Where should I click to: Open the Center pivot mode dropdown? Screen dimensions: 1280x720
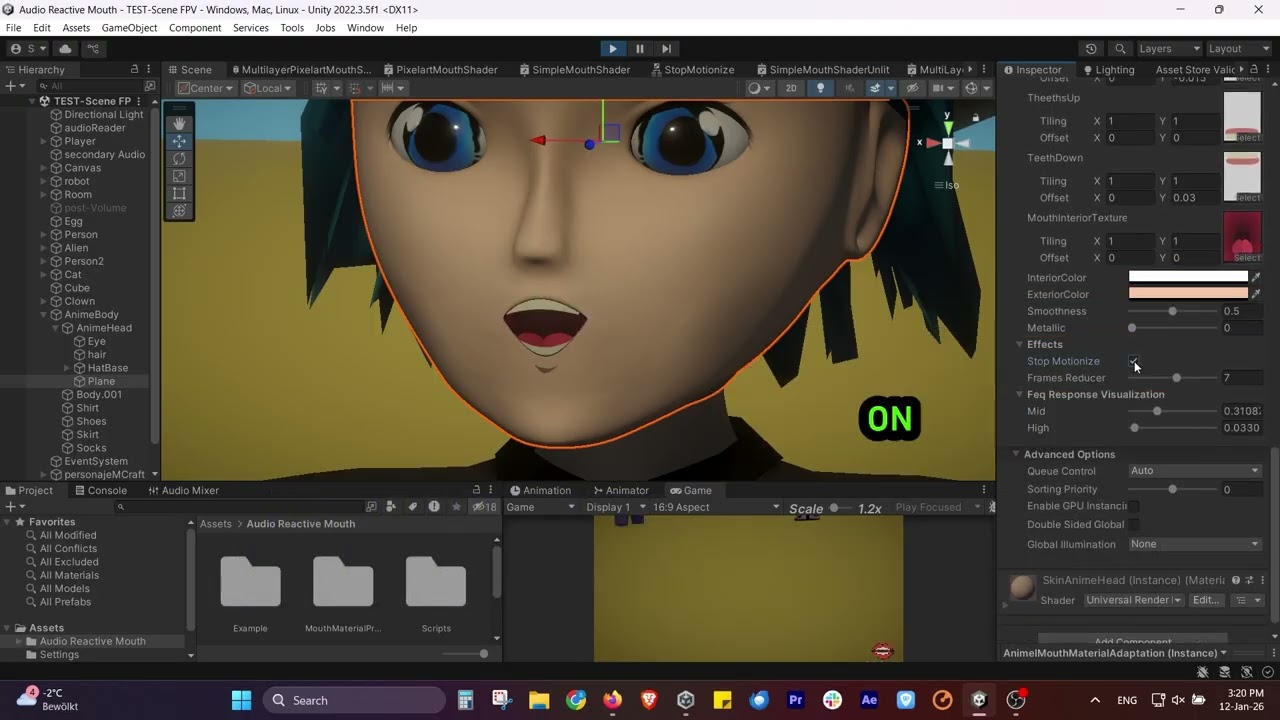point(205,88)
